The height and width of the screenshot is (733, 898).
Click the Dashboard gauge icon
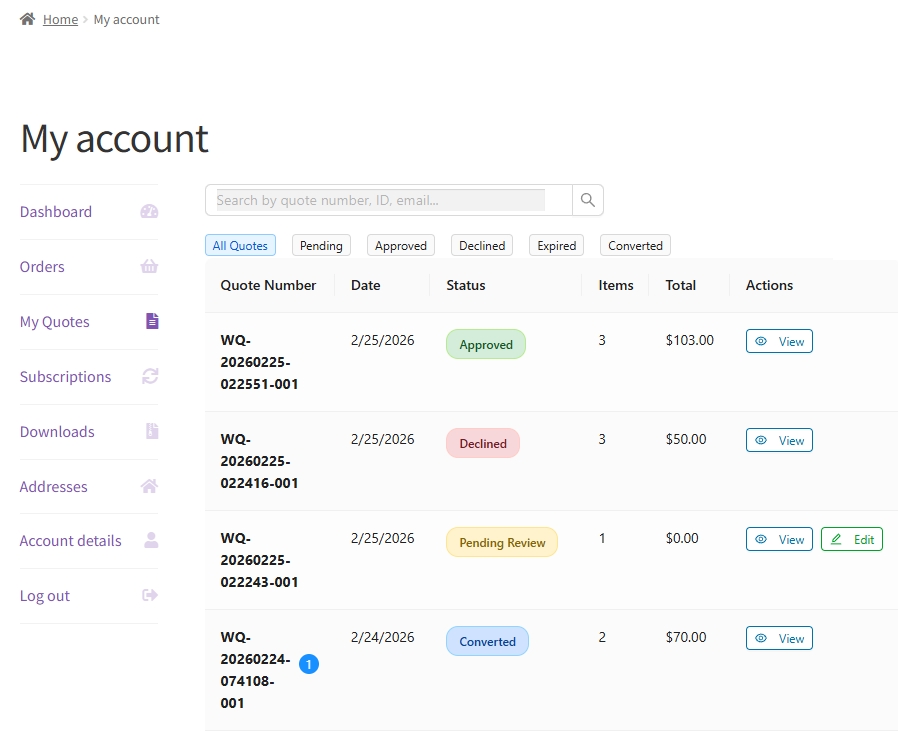click(x=149, y=212)
